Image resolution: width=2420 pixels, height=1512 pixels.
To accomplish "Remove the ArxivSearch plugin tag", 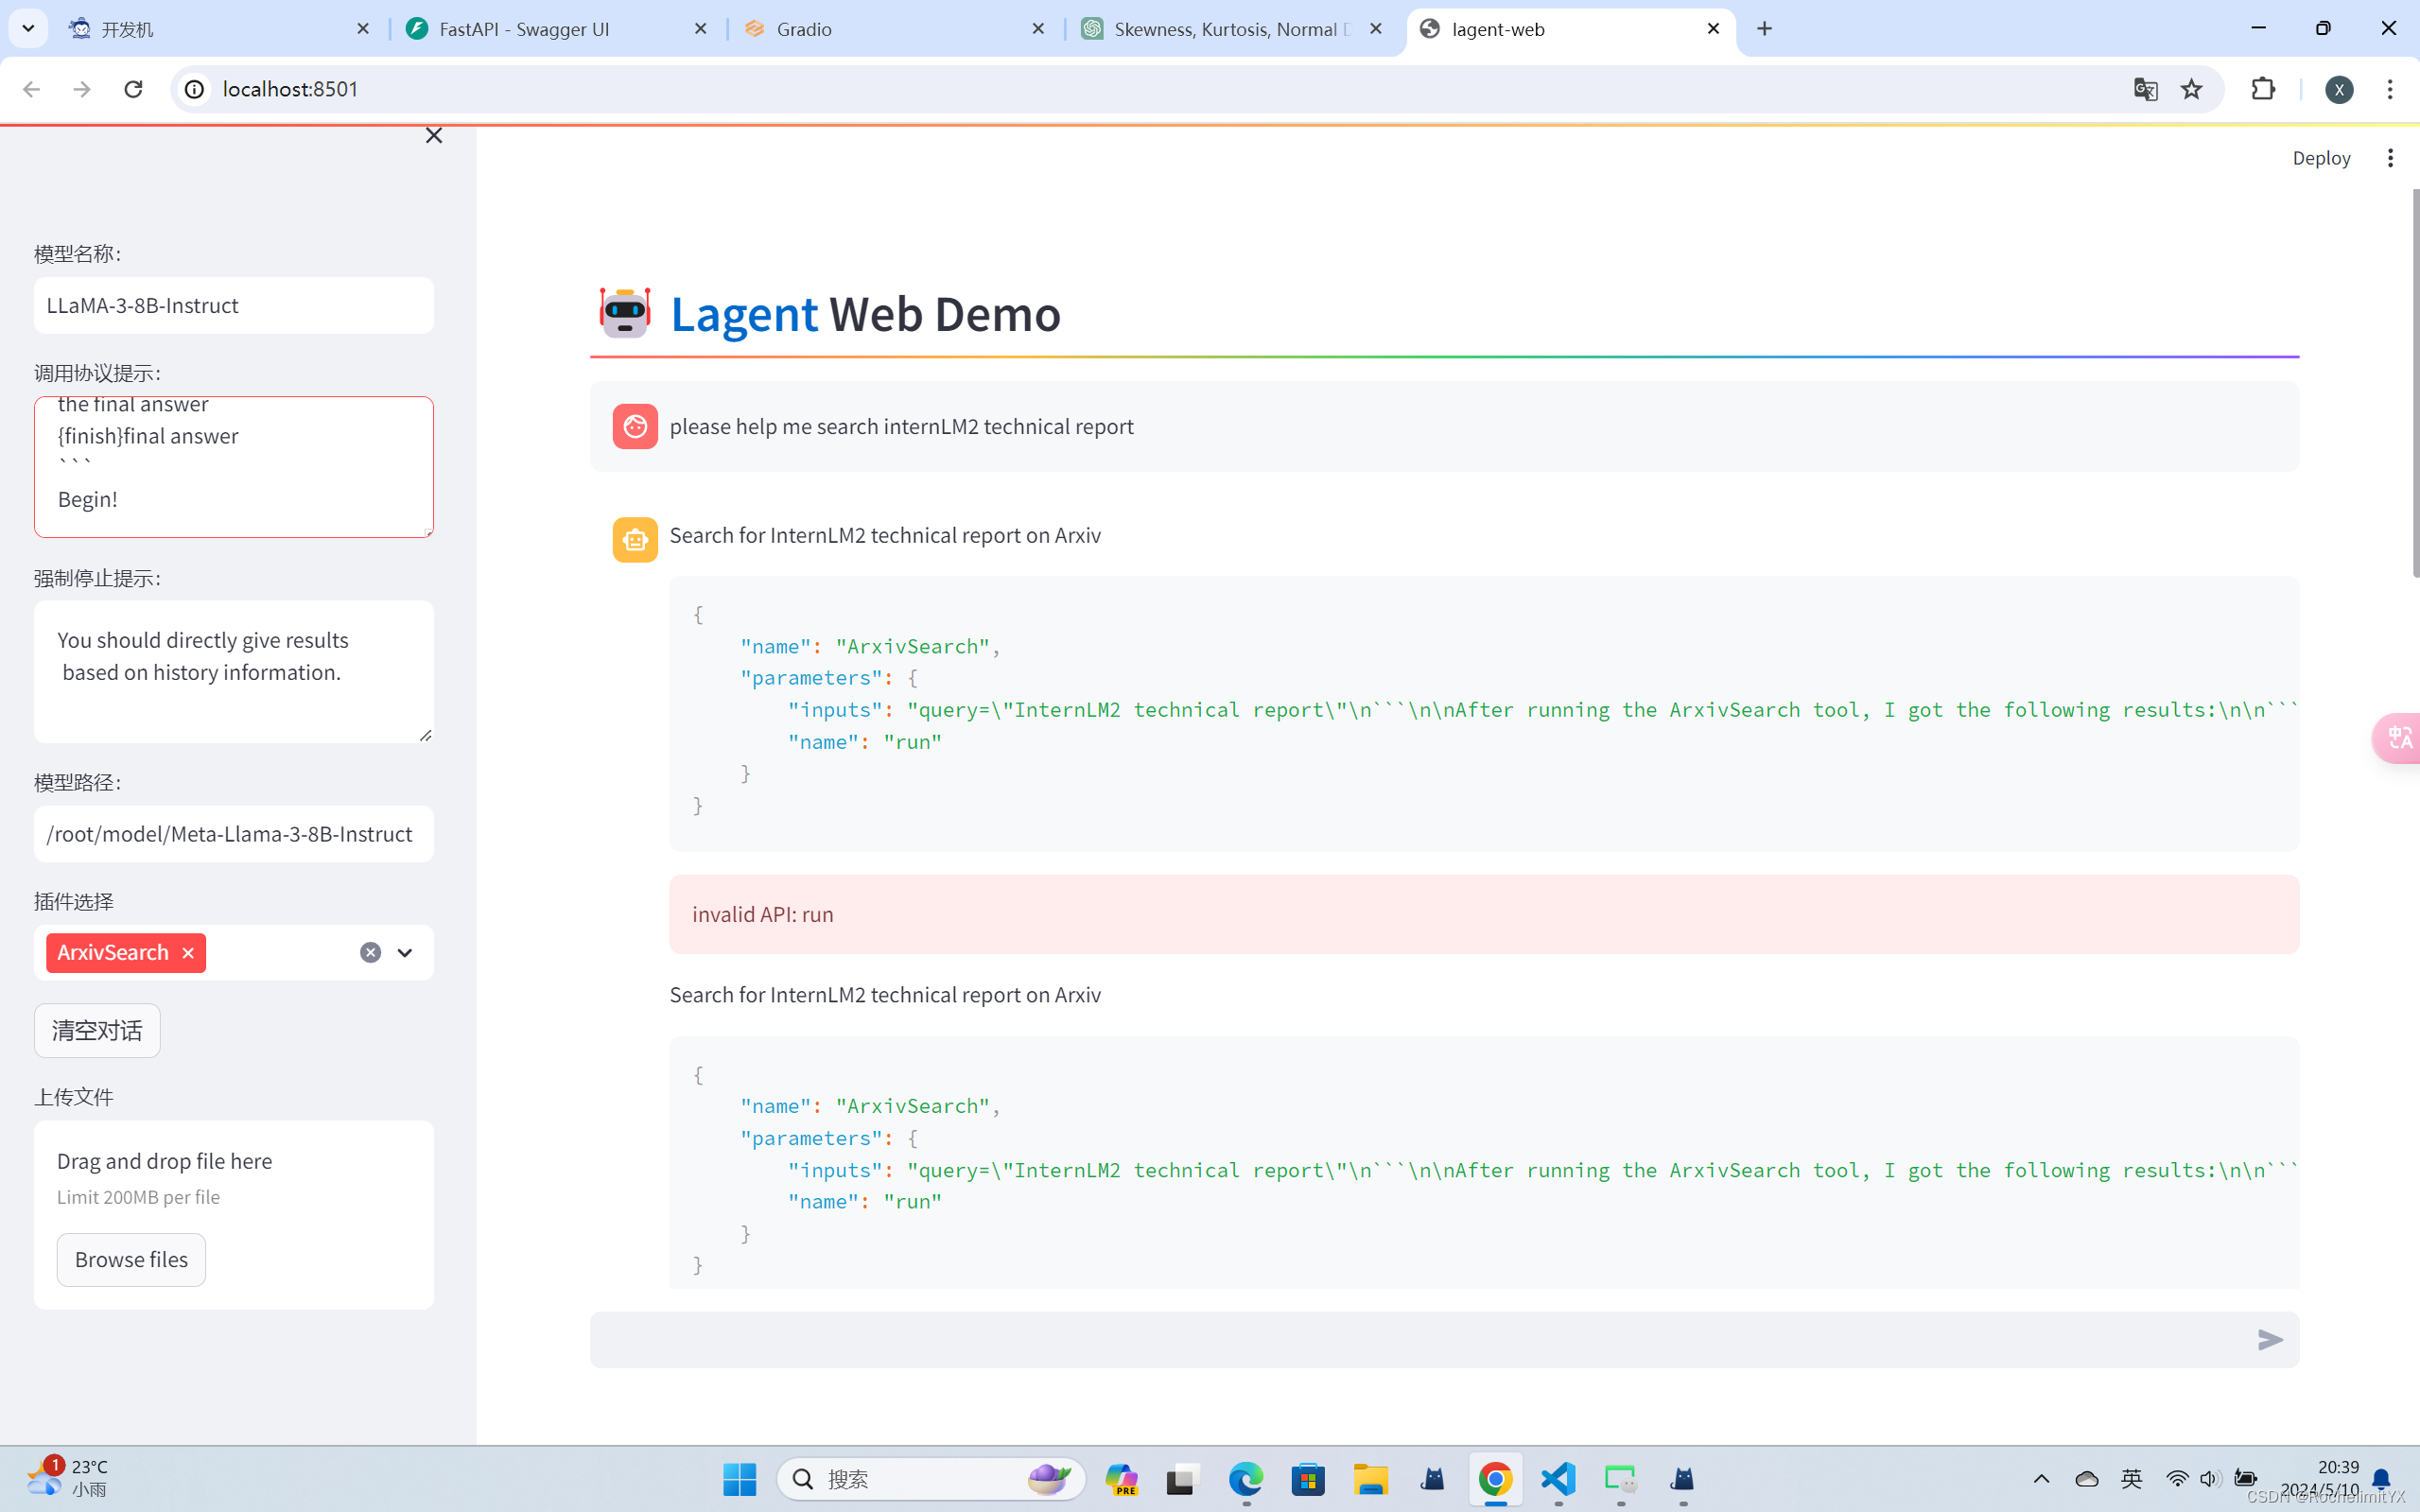I will point(188,953).
